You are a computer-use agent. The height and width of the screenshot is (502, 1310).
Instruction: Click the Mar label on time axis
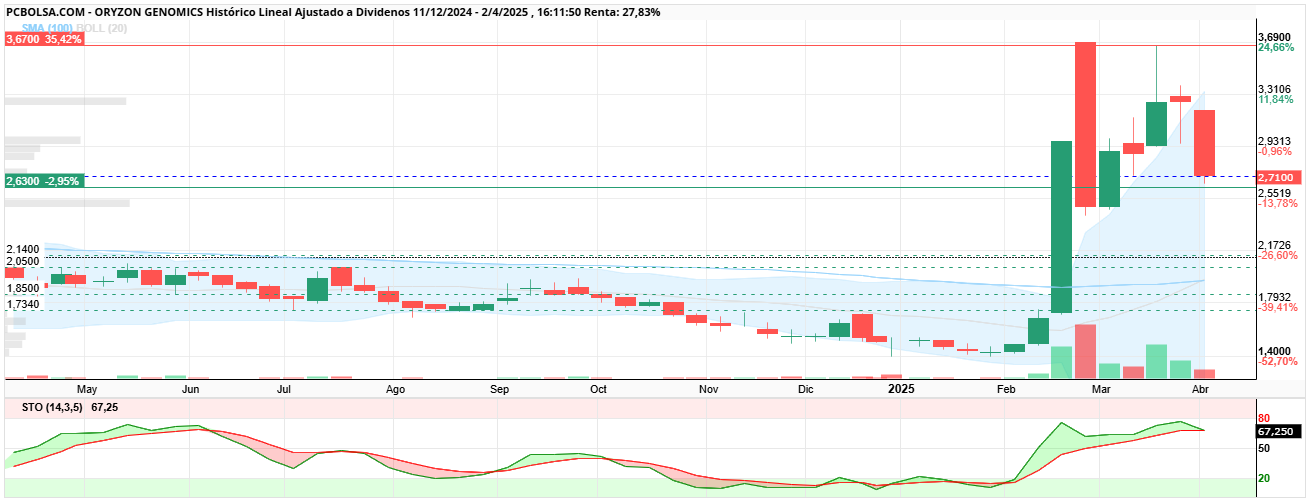tap(1102, 388)
